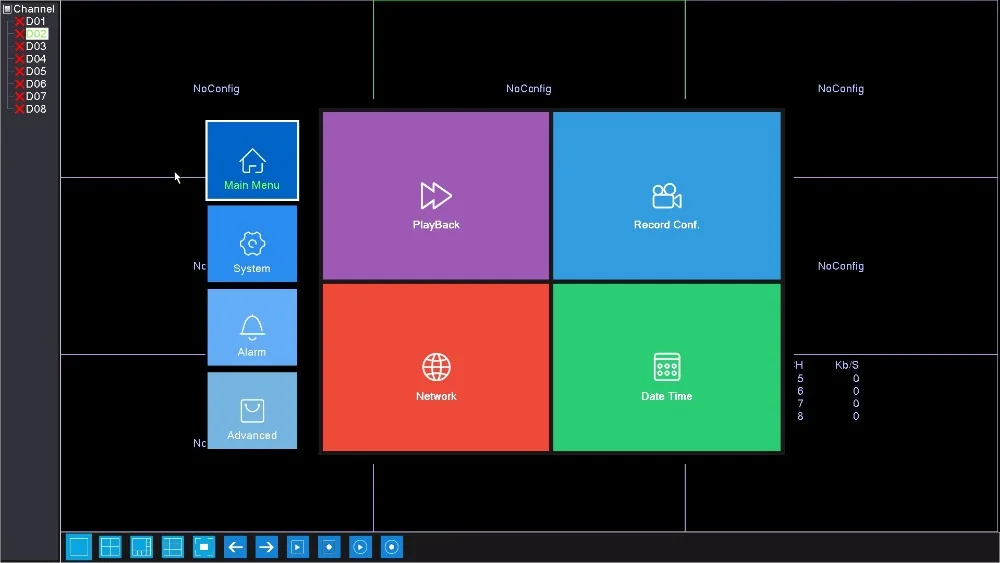Select channel D01 in tree

[x=36, y=22]
